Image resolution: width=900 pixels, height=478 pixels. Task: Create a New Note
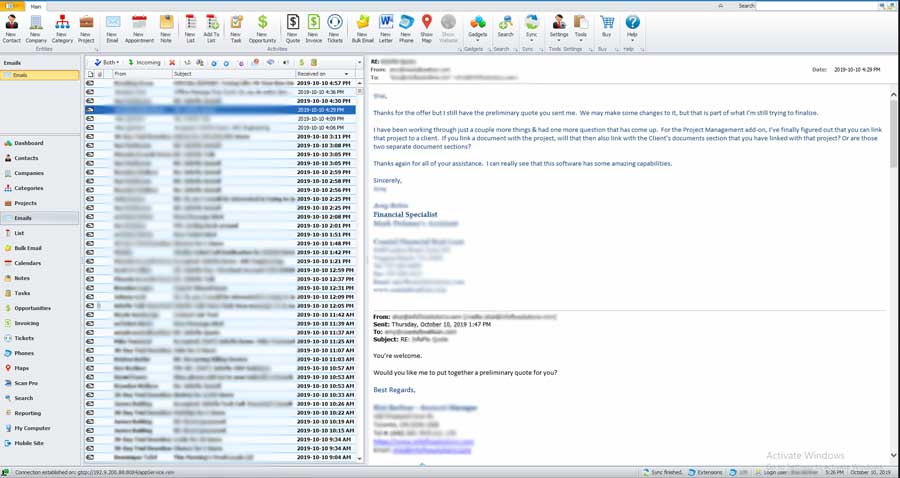[166, 29]
